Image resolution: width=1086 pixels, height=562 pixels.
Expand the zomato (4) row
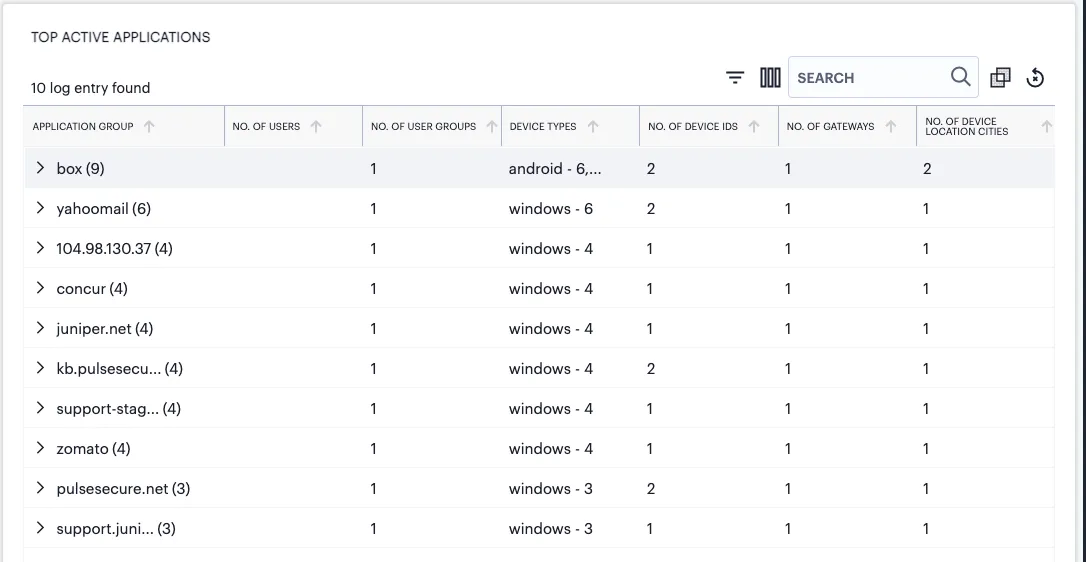pos(40,448)
